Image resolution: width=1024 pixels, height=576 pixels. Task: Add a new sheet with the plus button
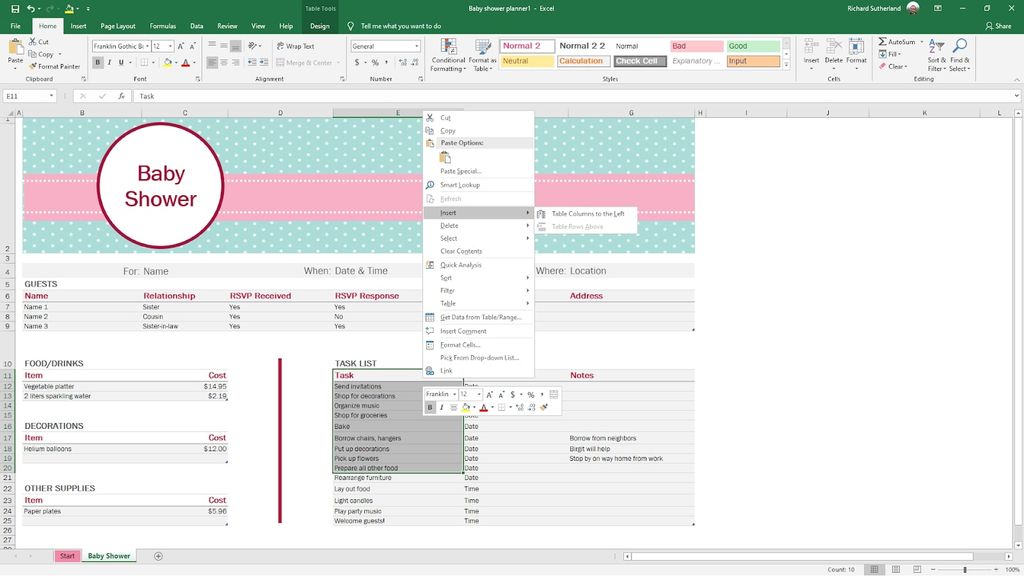(157, 555)
